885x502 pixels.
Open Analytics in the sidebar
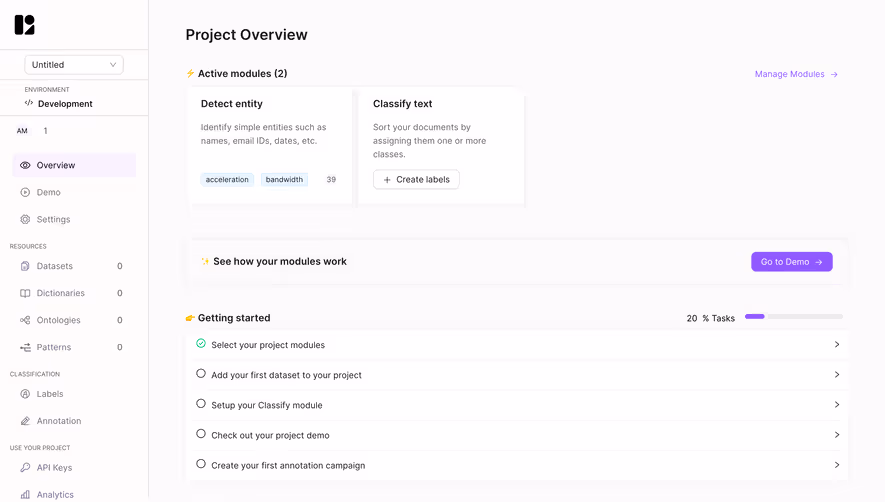[74, 495]
